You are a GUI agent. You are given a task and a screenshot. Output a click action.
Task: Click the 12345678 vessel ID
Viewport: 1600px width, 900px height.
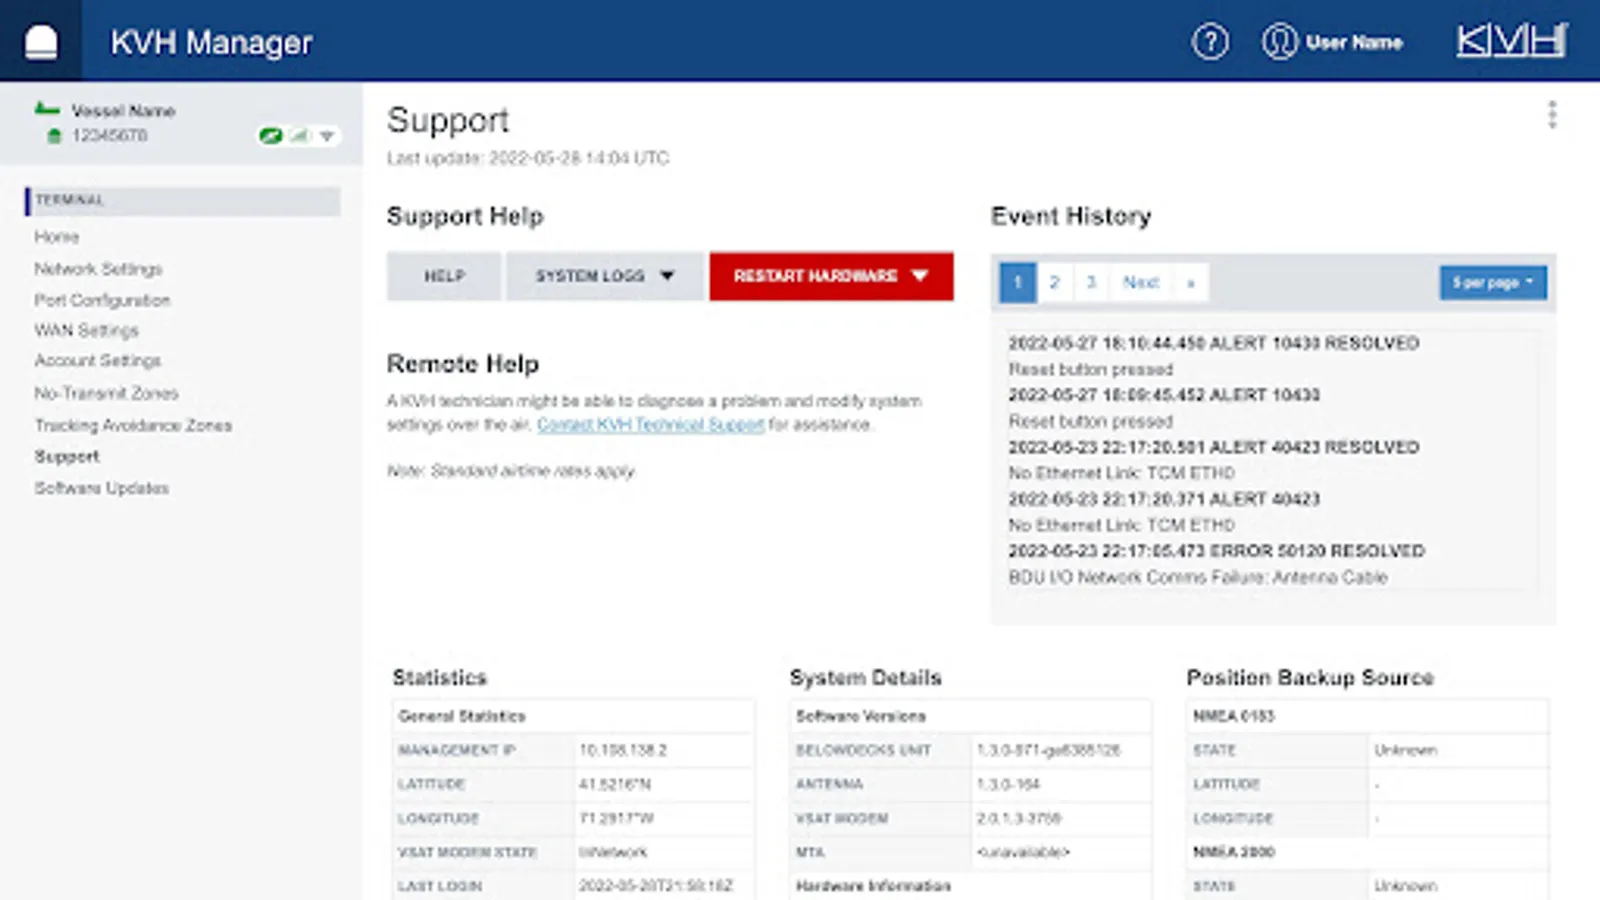pos(109,135)
